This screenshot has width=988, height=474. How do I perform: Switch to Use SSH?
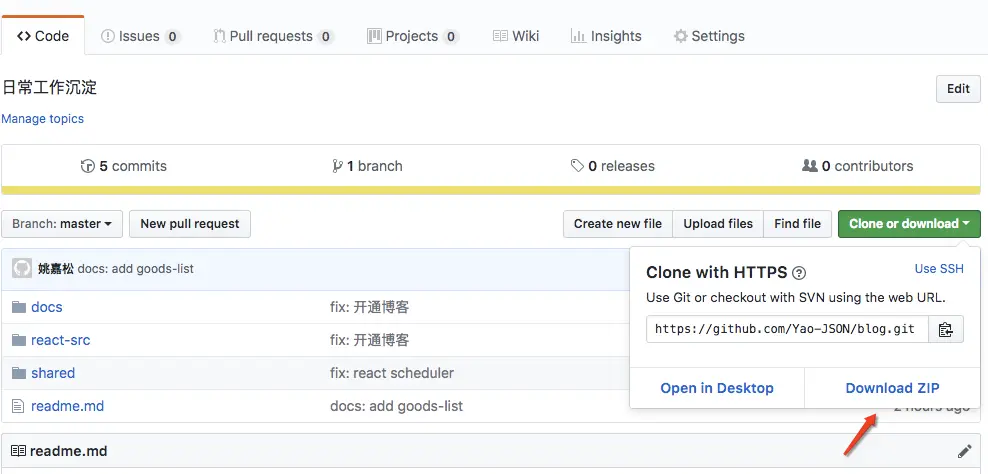click(939, 269)
